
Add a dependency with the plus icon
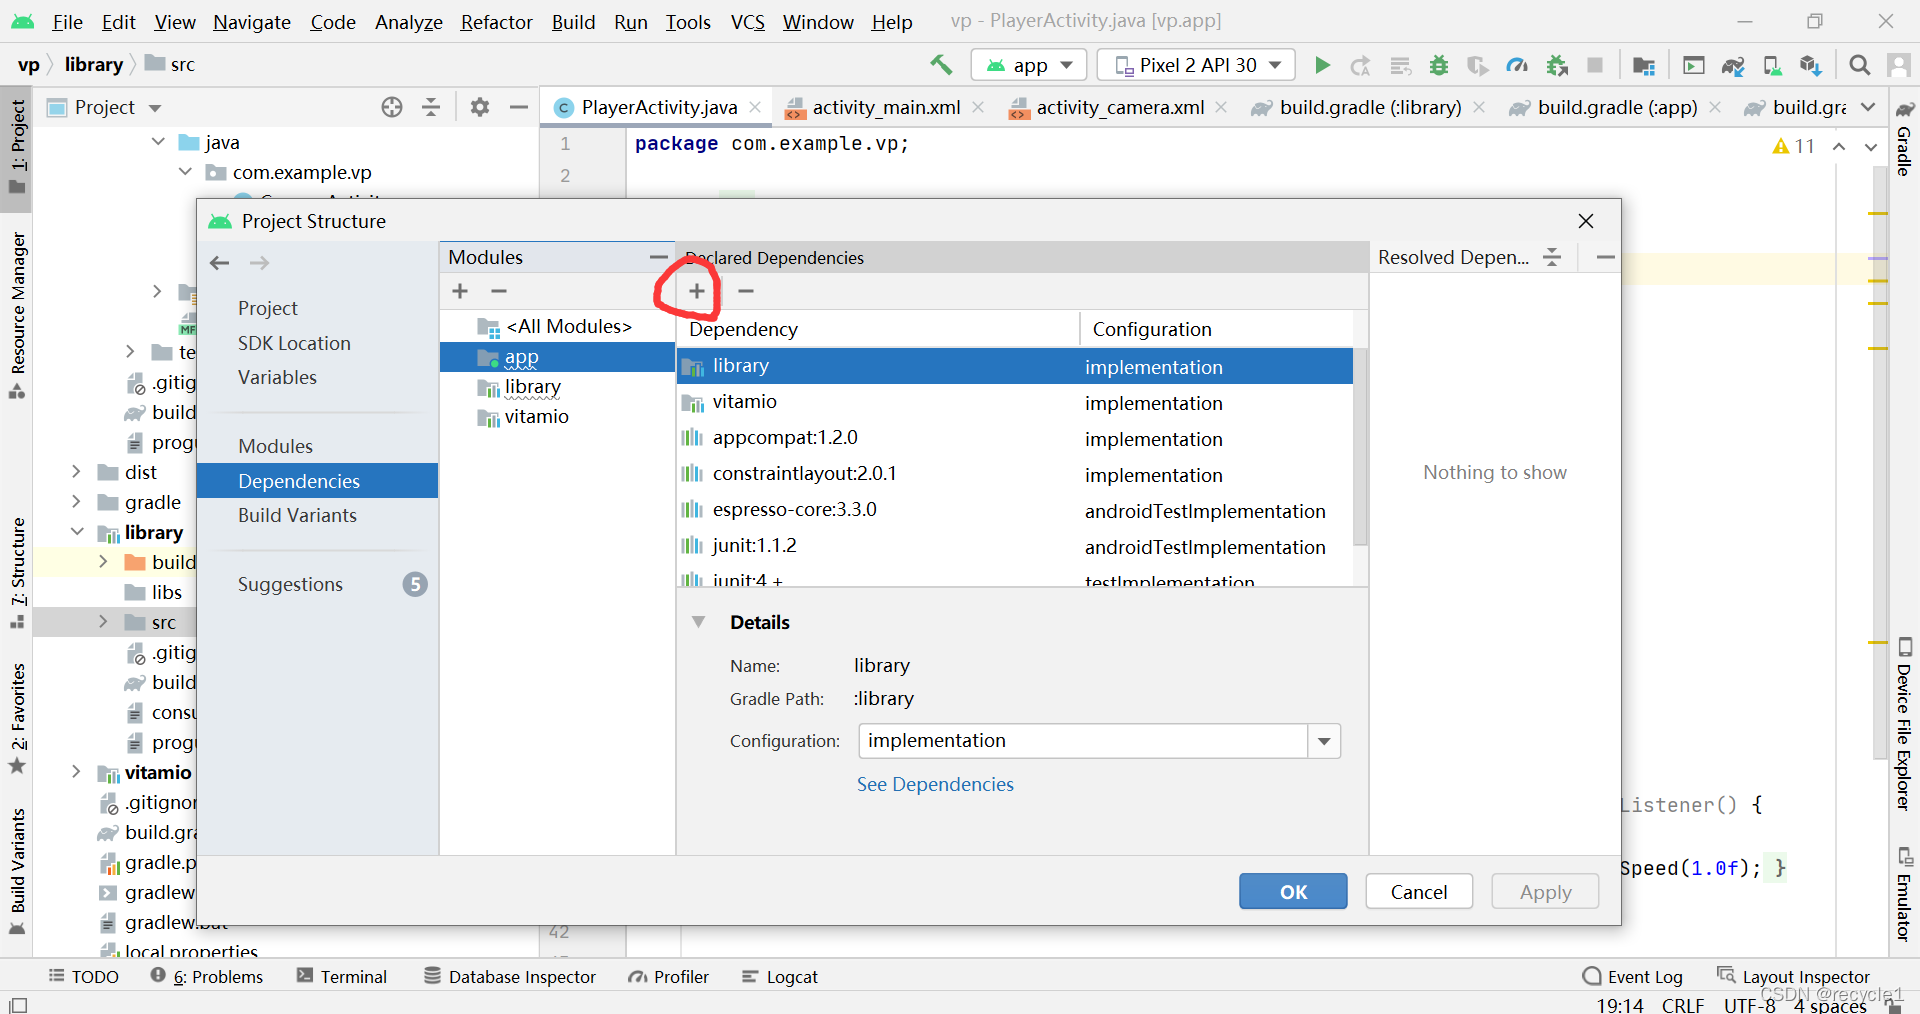697,291
